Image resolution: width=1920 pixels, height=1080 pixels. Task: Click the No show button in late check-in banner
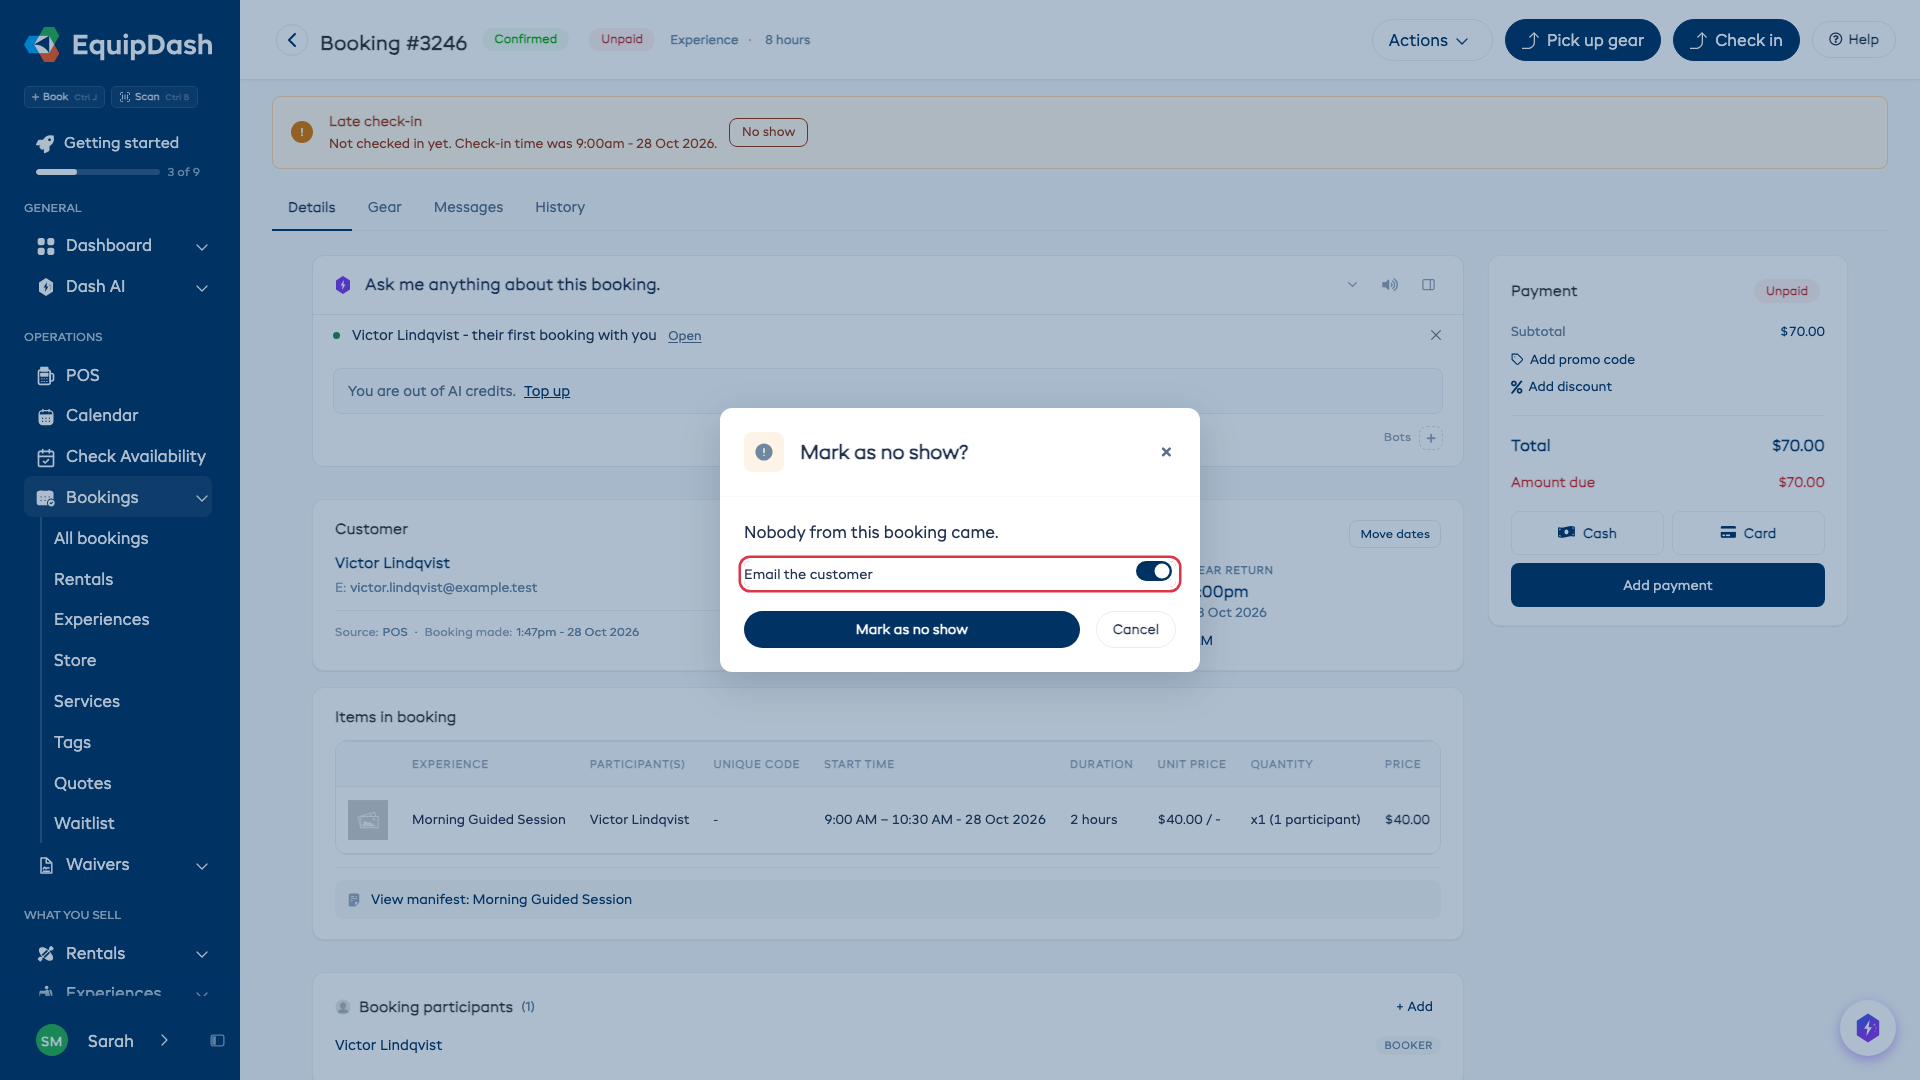[x=768, y=132]
